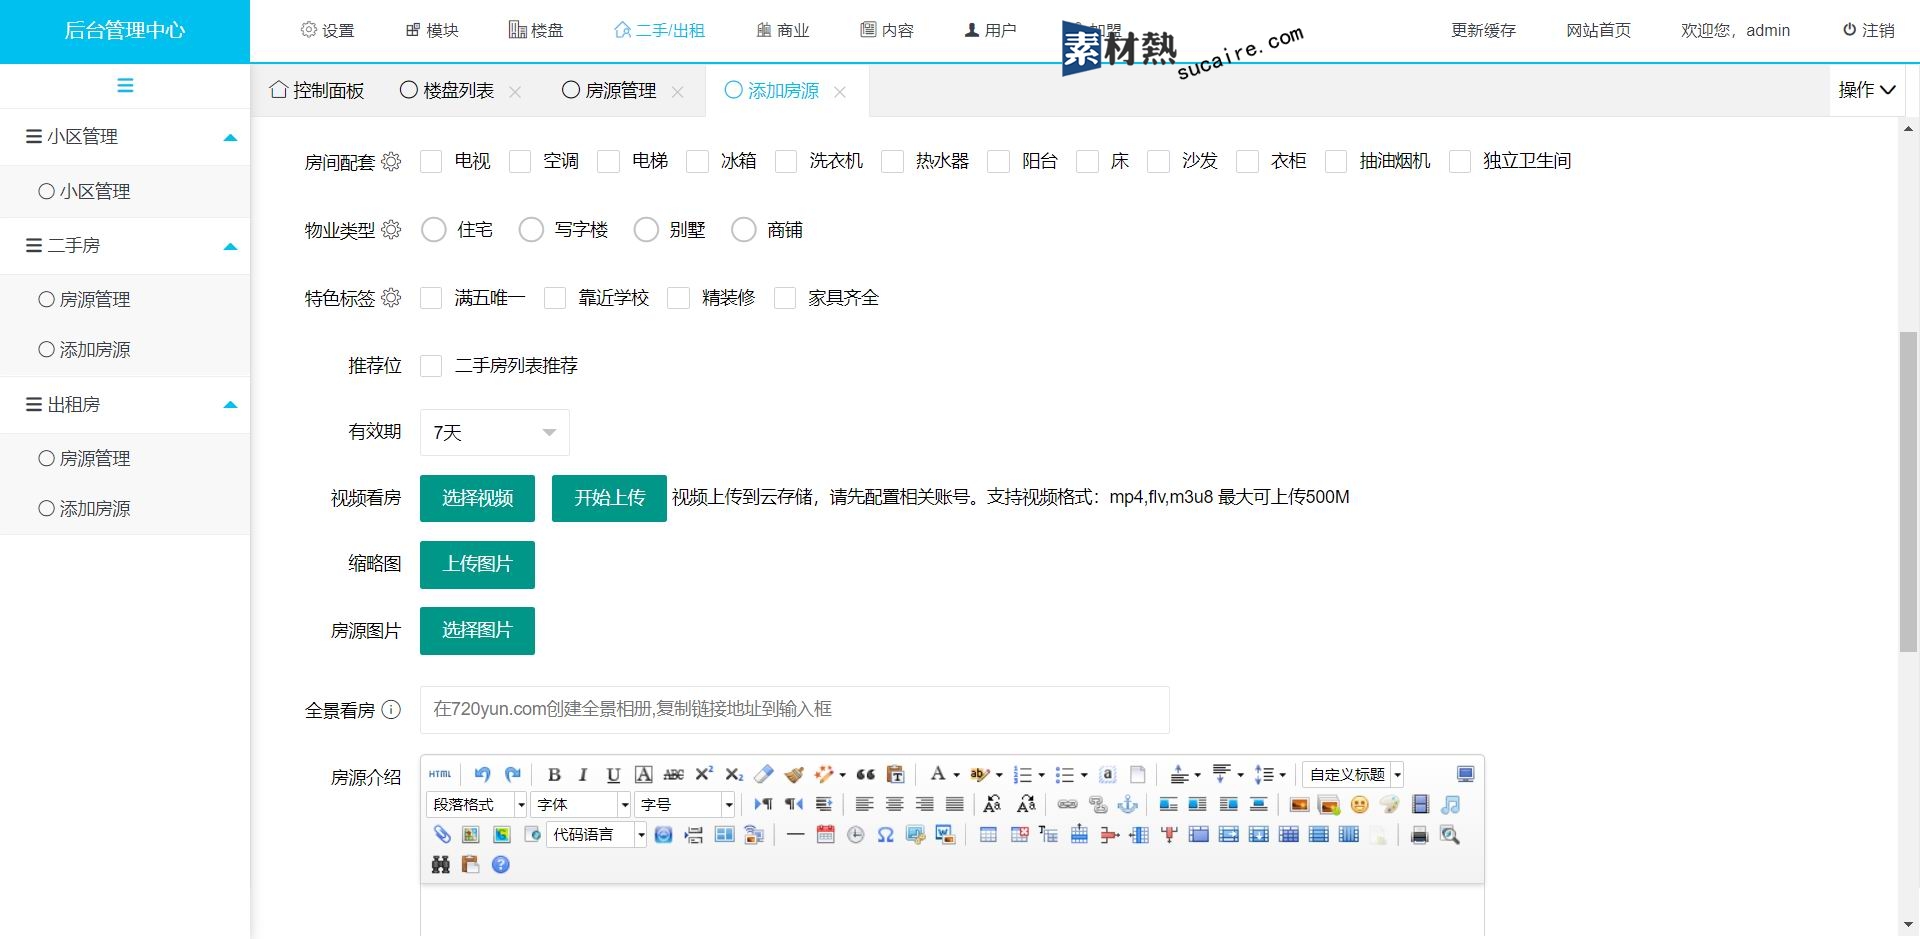Insert an attachment with paperclip icon
The height and width of the screenshot is (939, 1920).
[441, 835]
